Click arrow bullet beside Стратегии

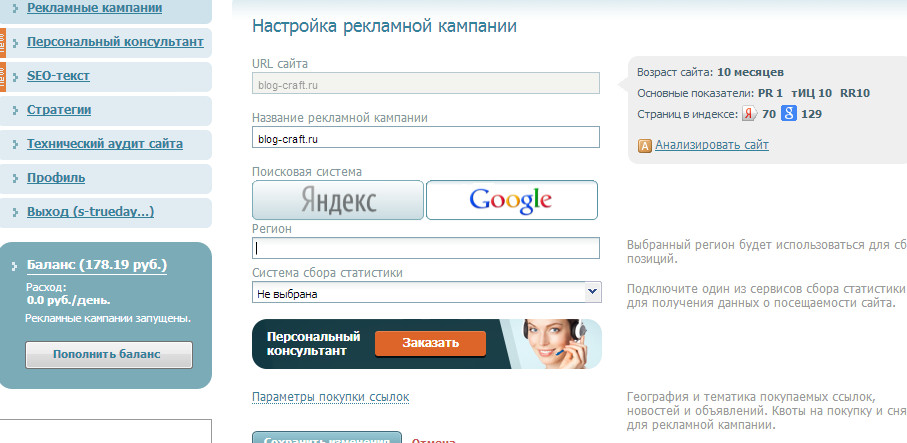click(x=16, y=111)
